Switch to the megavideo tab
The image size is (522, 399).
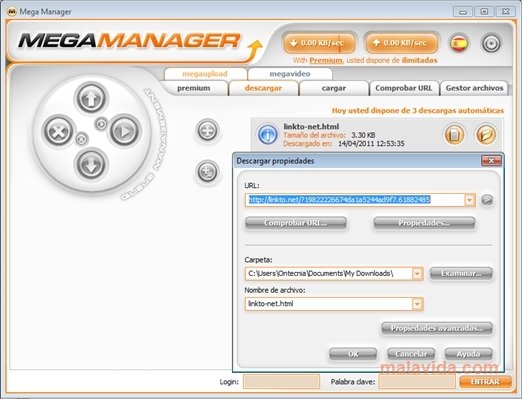pos(290,74)
